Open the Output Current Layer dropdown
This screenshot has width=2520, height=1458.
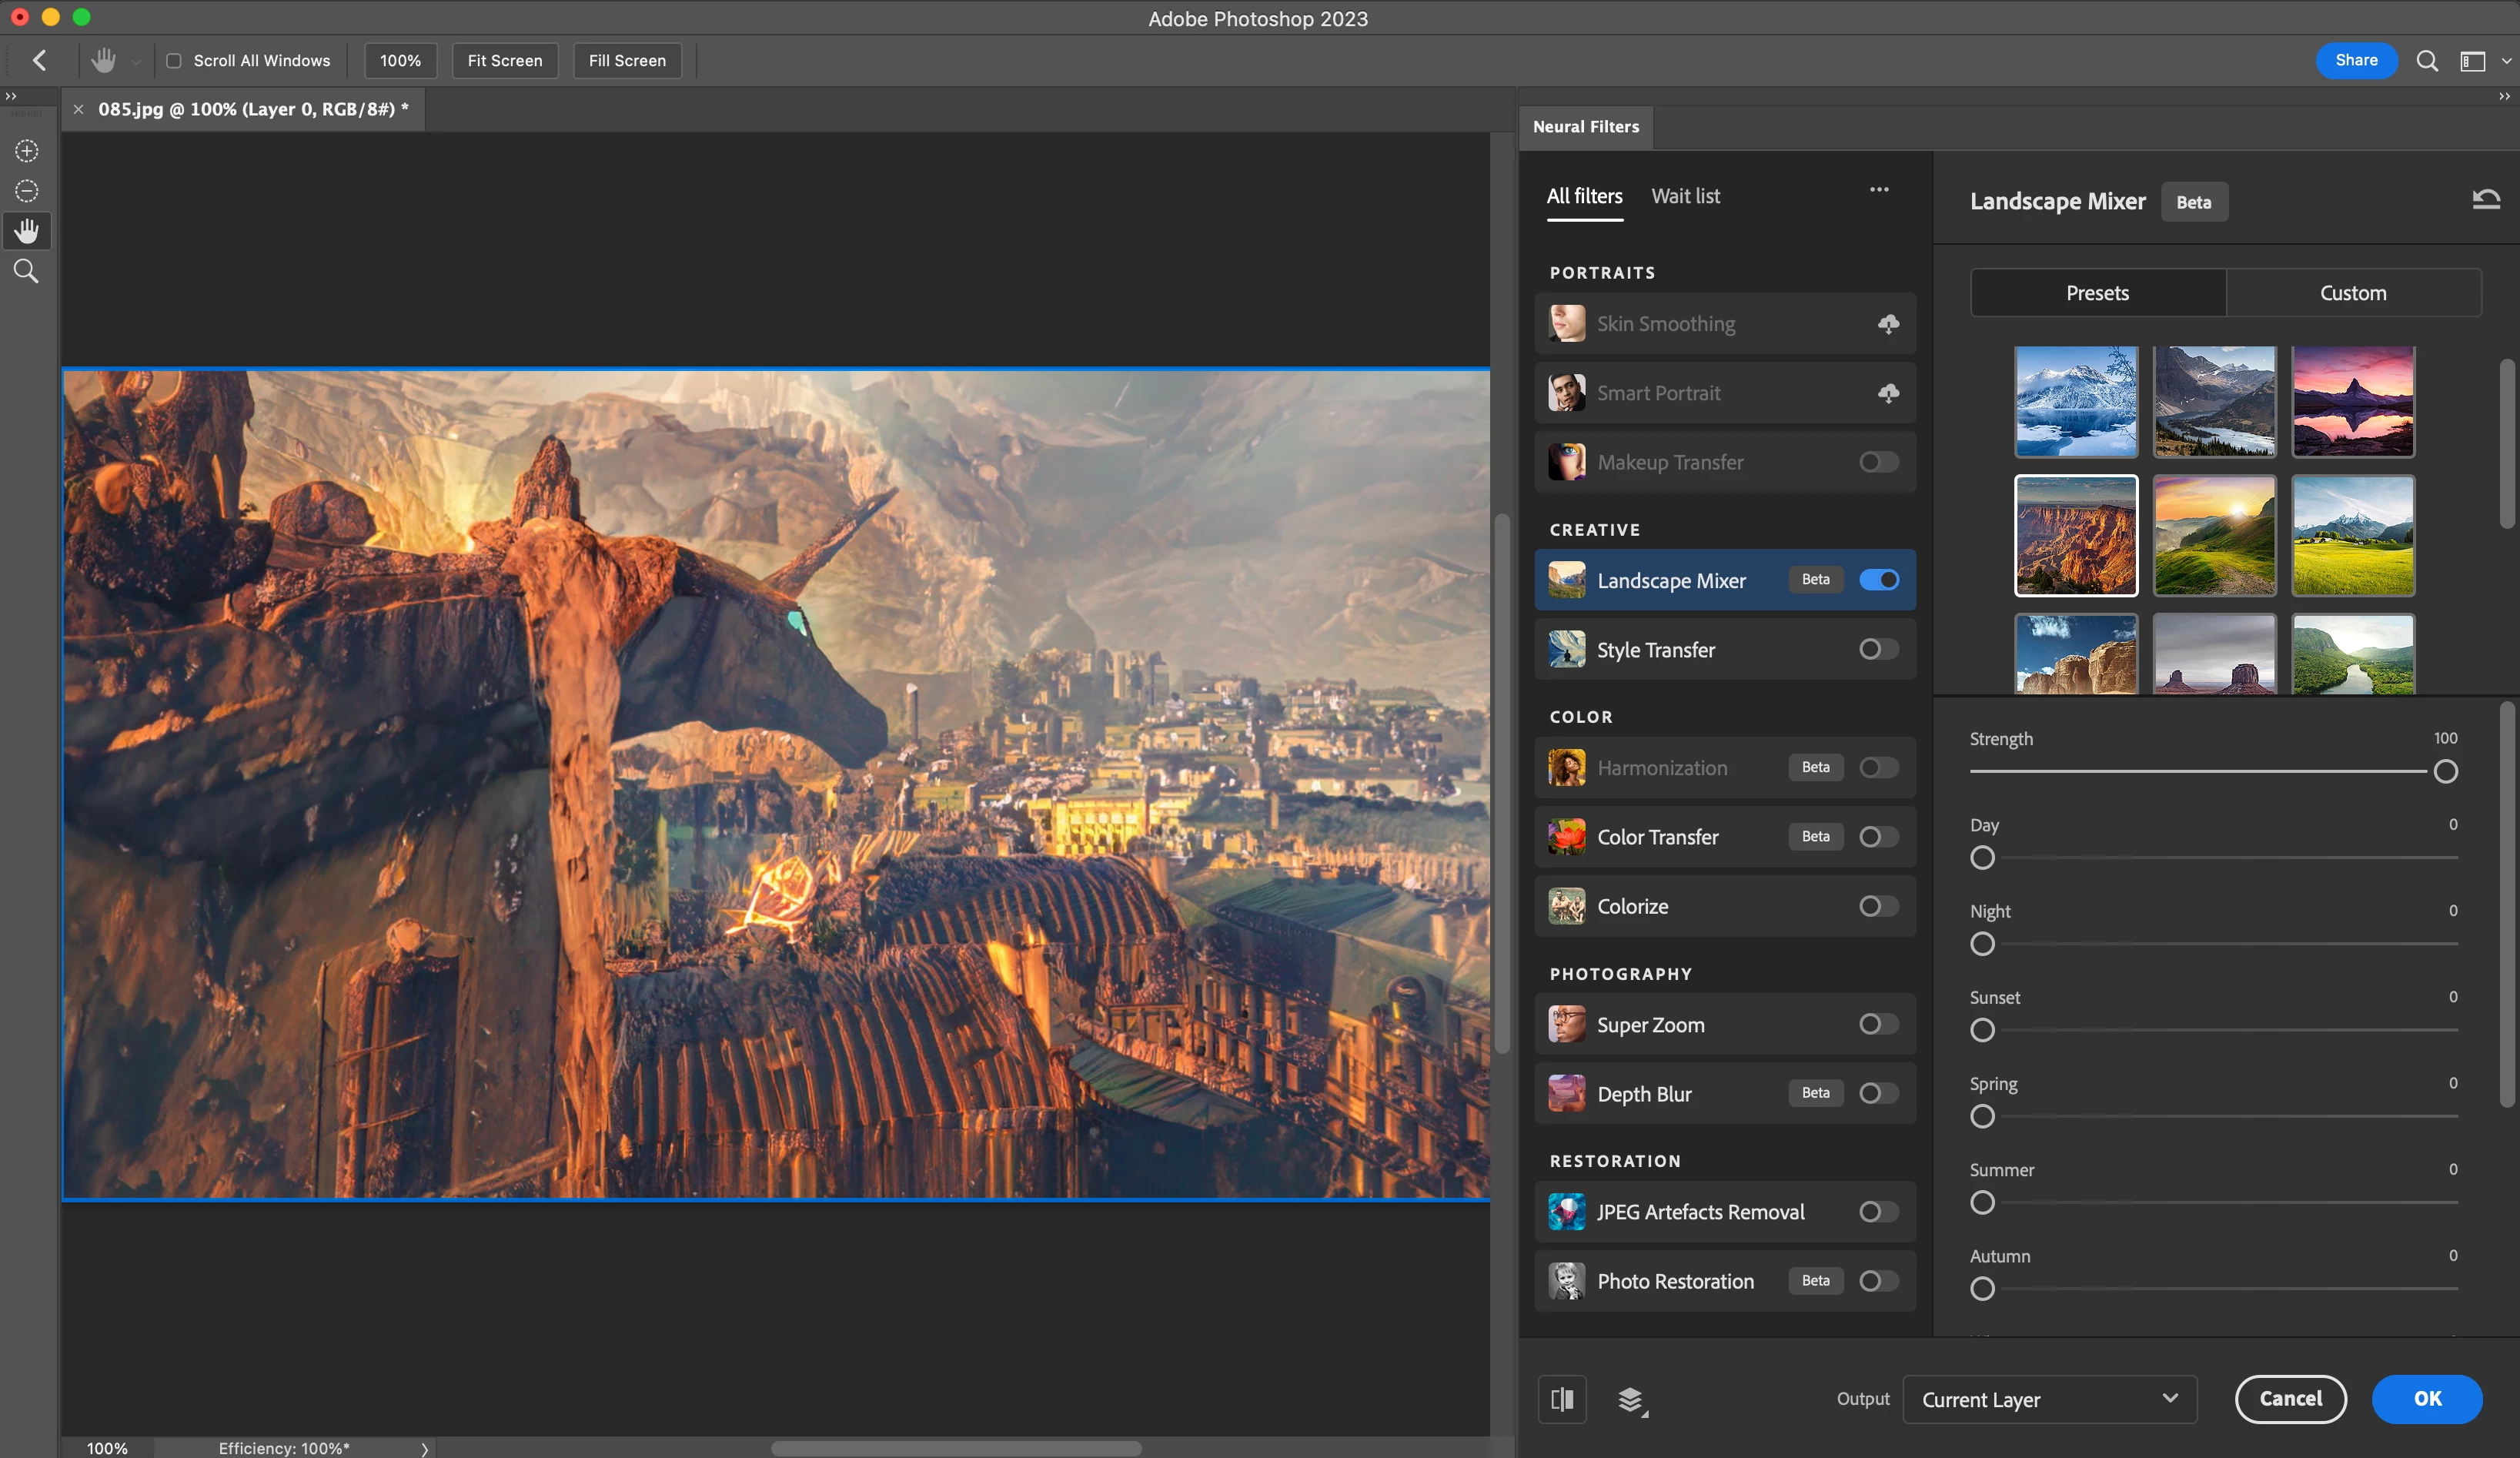pos(2049,1399)
